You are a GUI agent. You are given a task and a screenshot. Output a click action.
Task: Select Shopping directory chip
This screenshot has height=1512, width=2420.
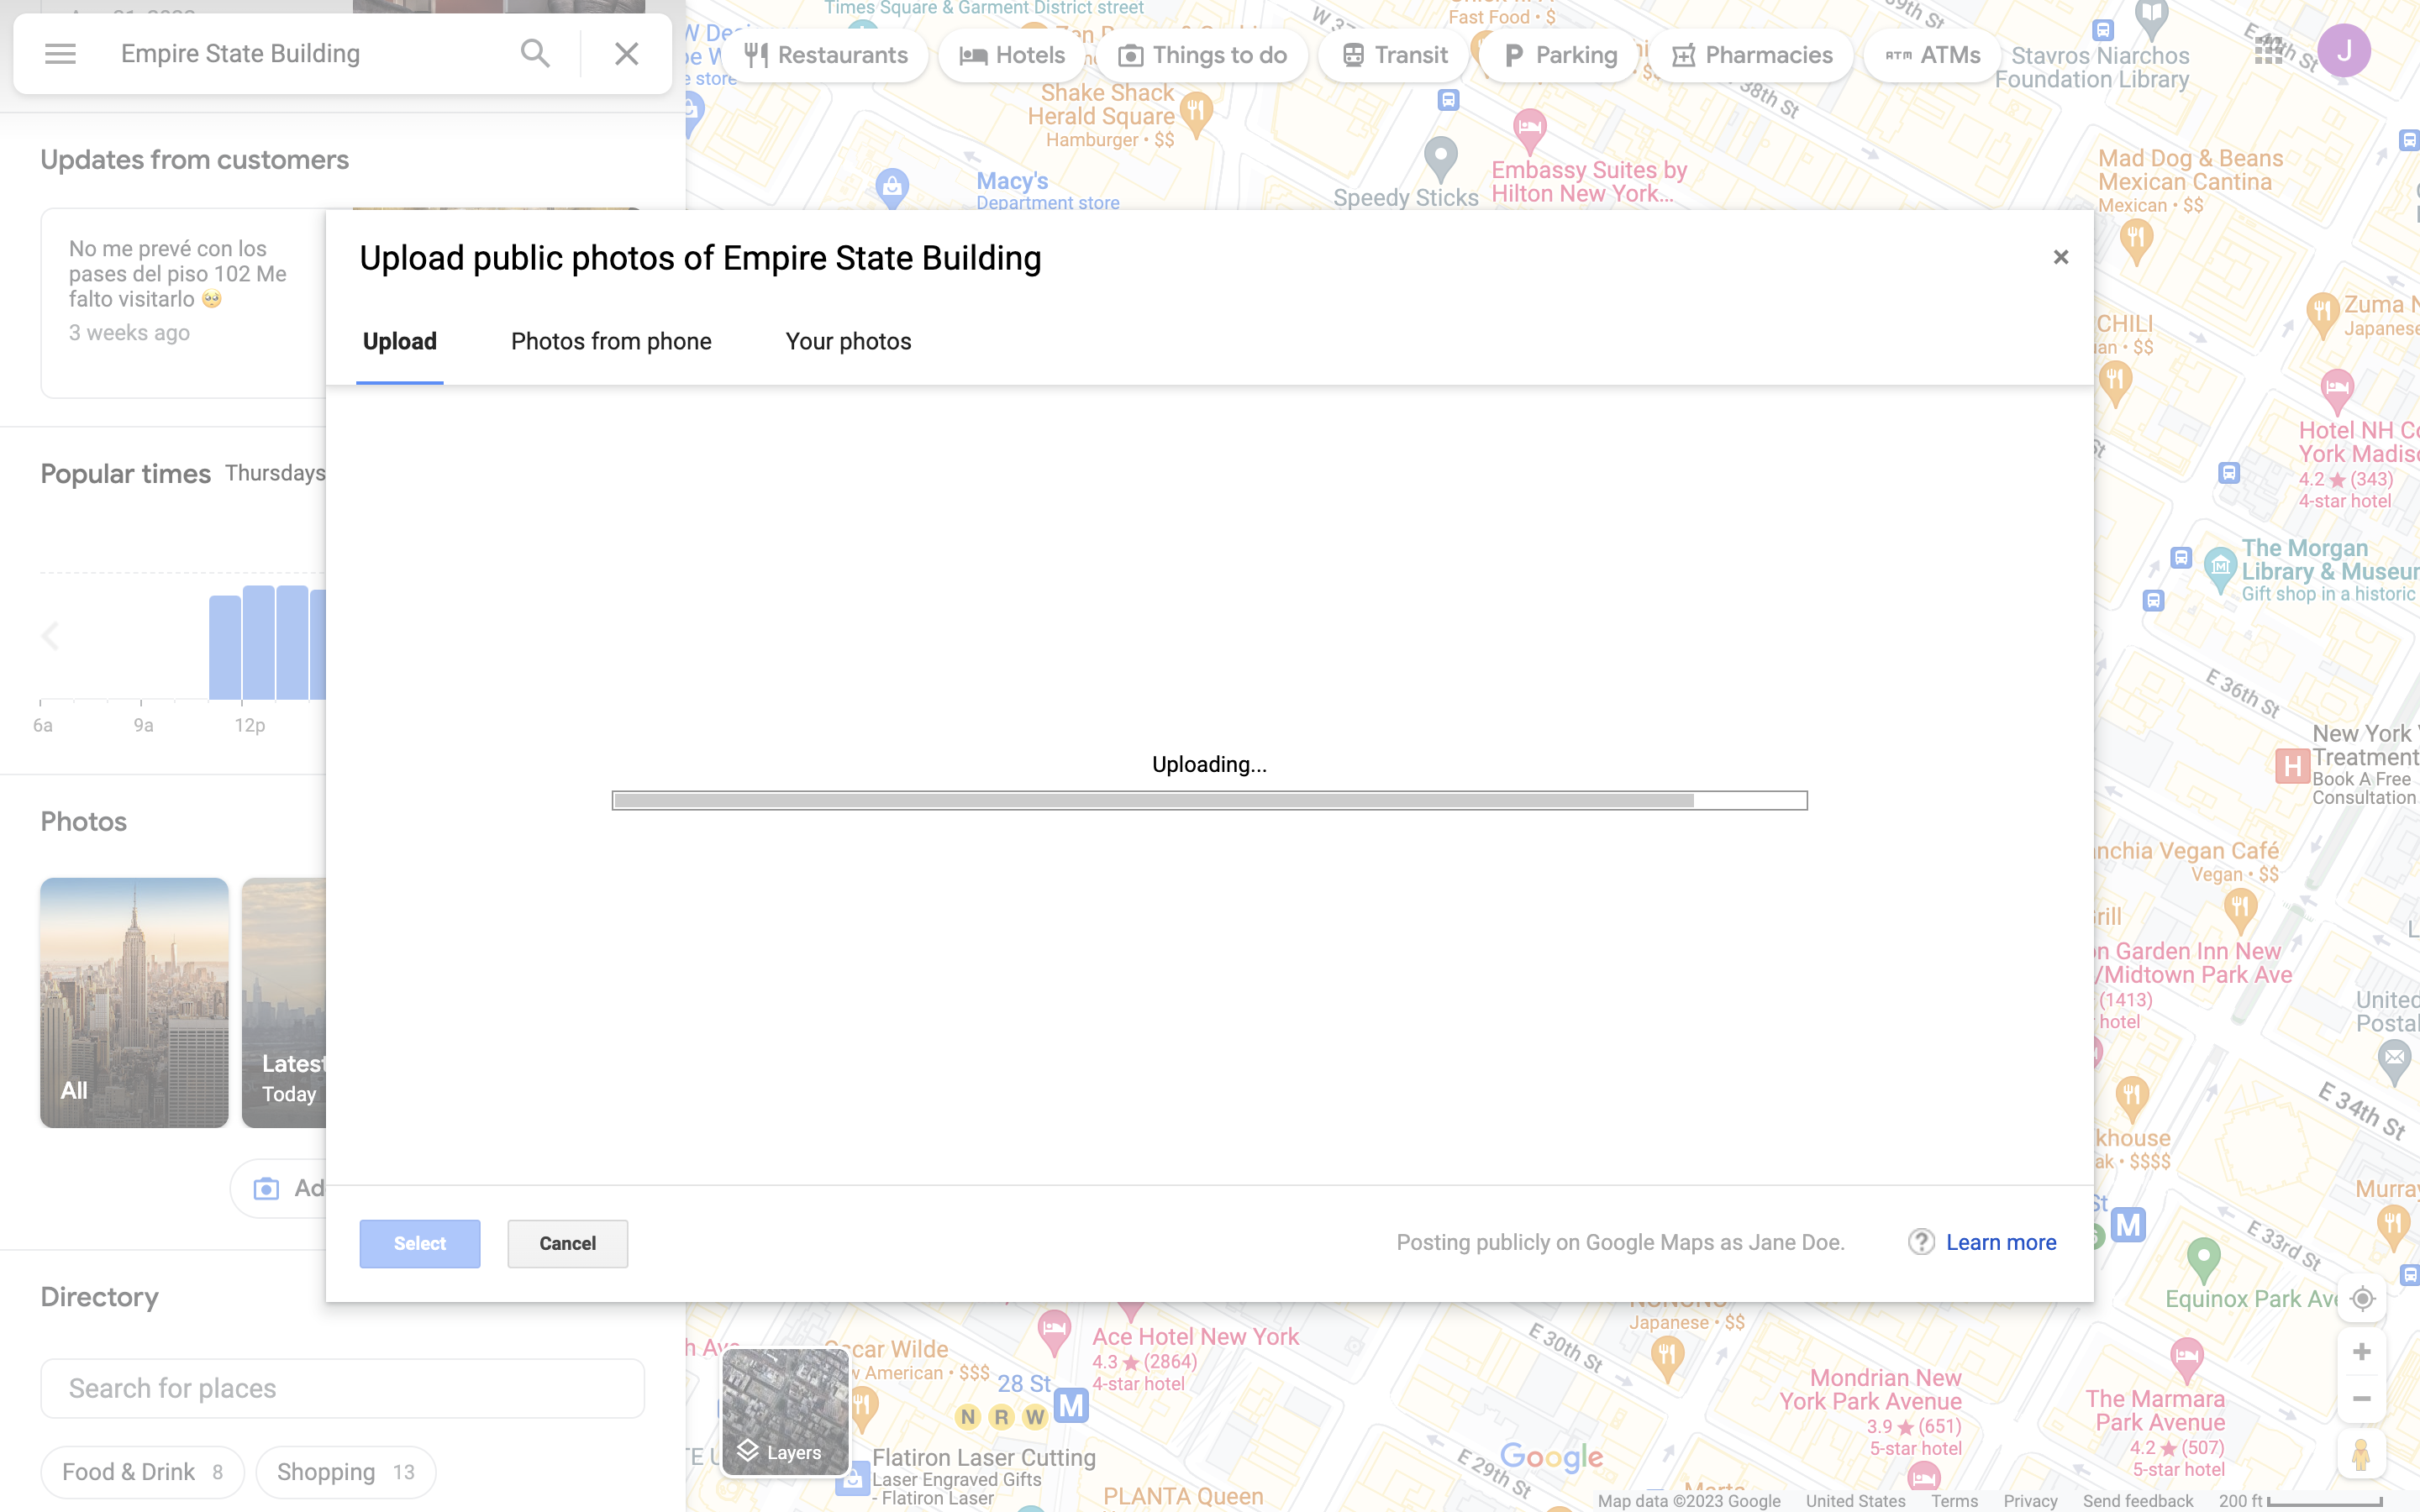[345, 1472]
